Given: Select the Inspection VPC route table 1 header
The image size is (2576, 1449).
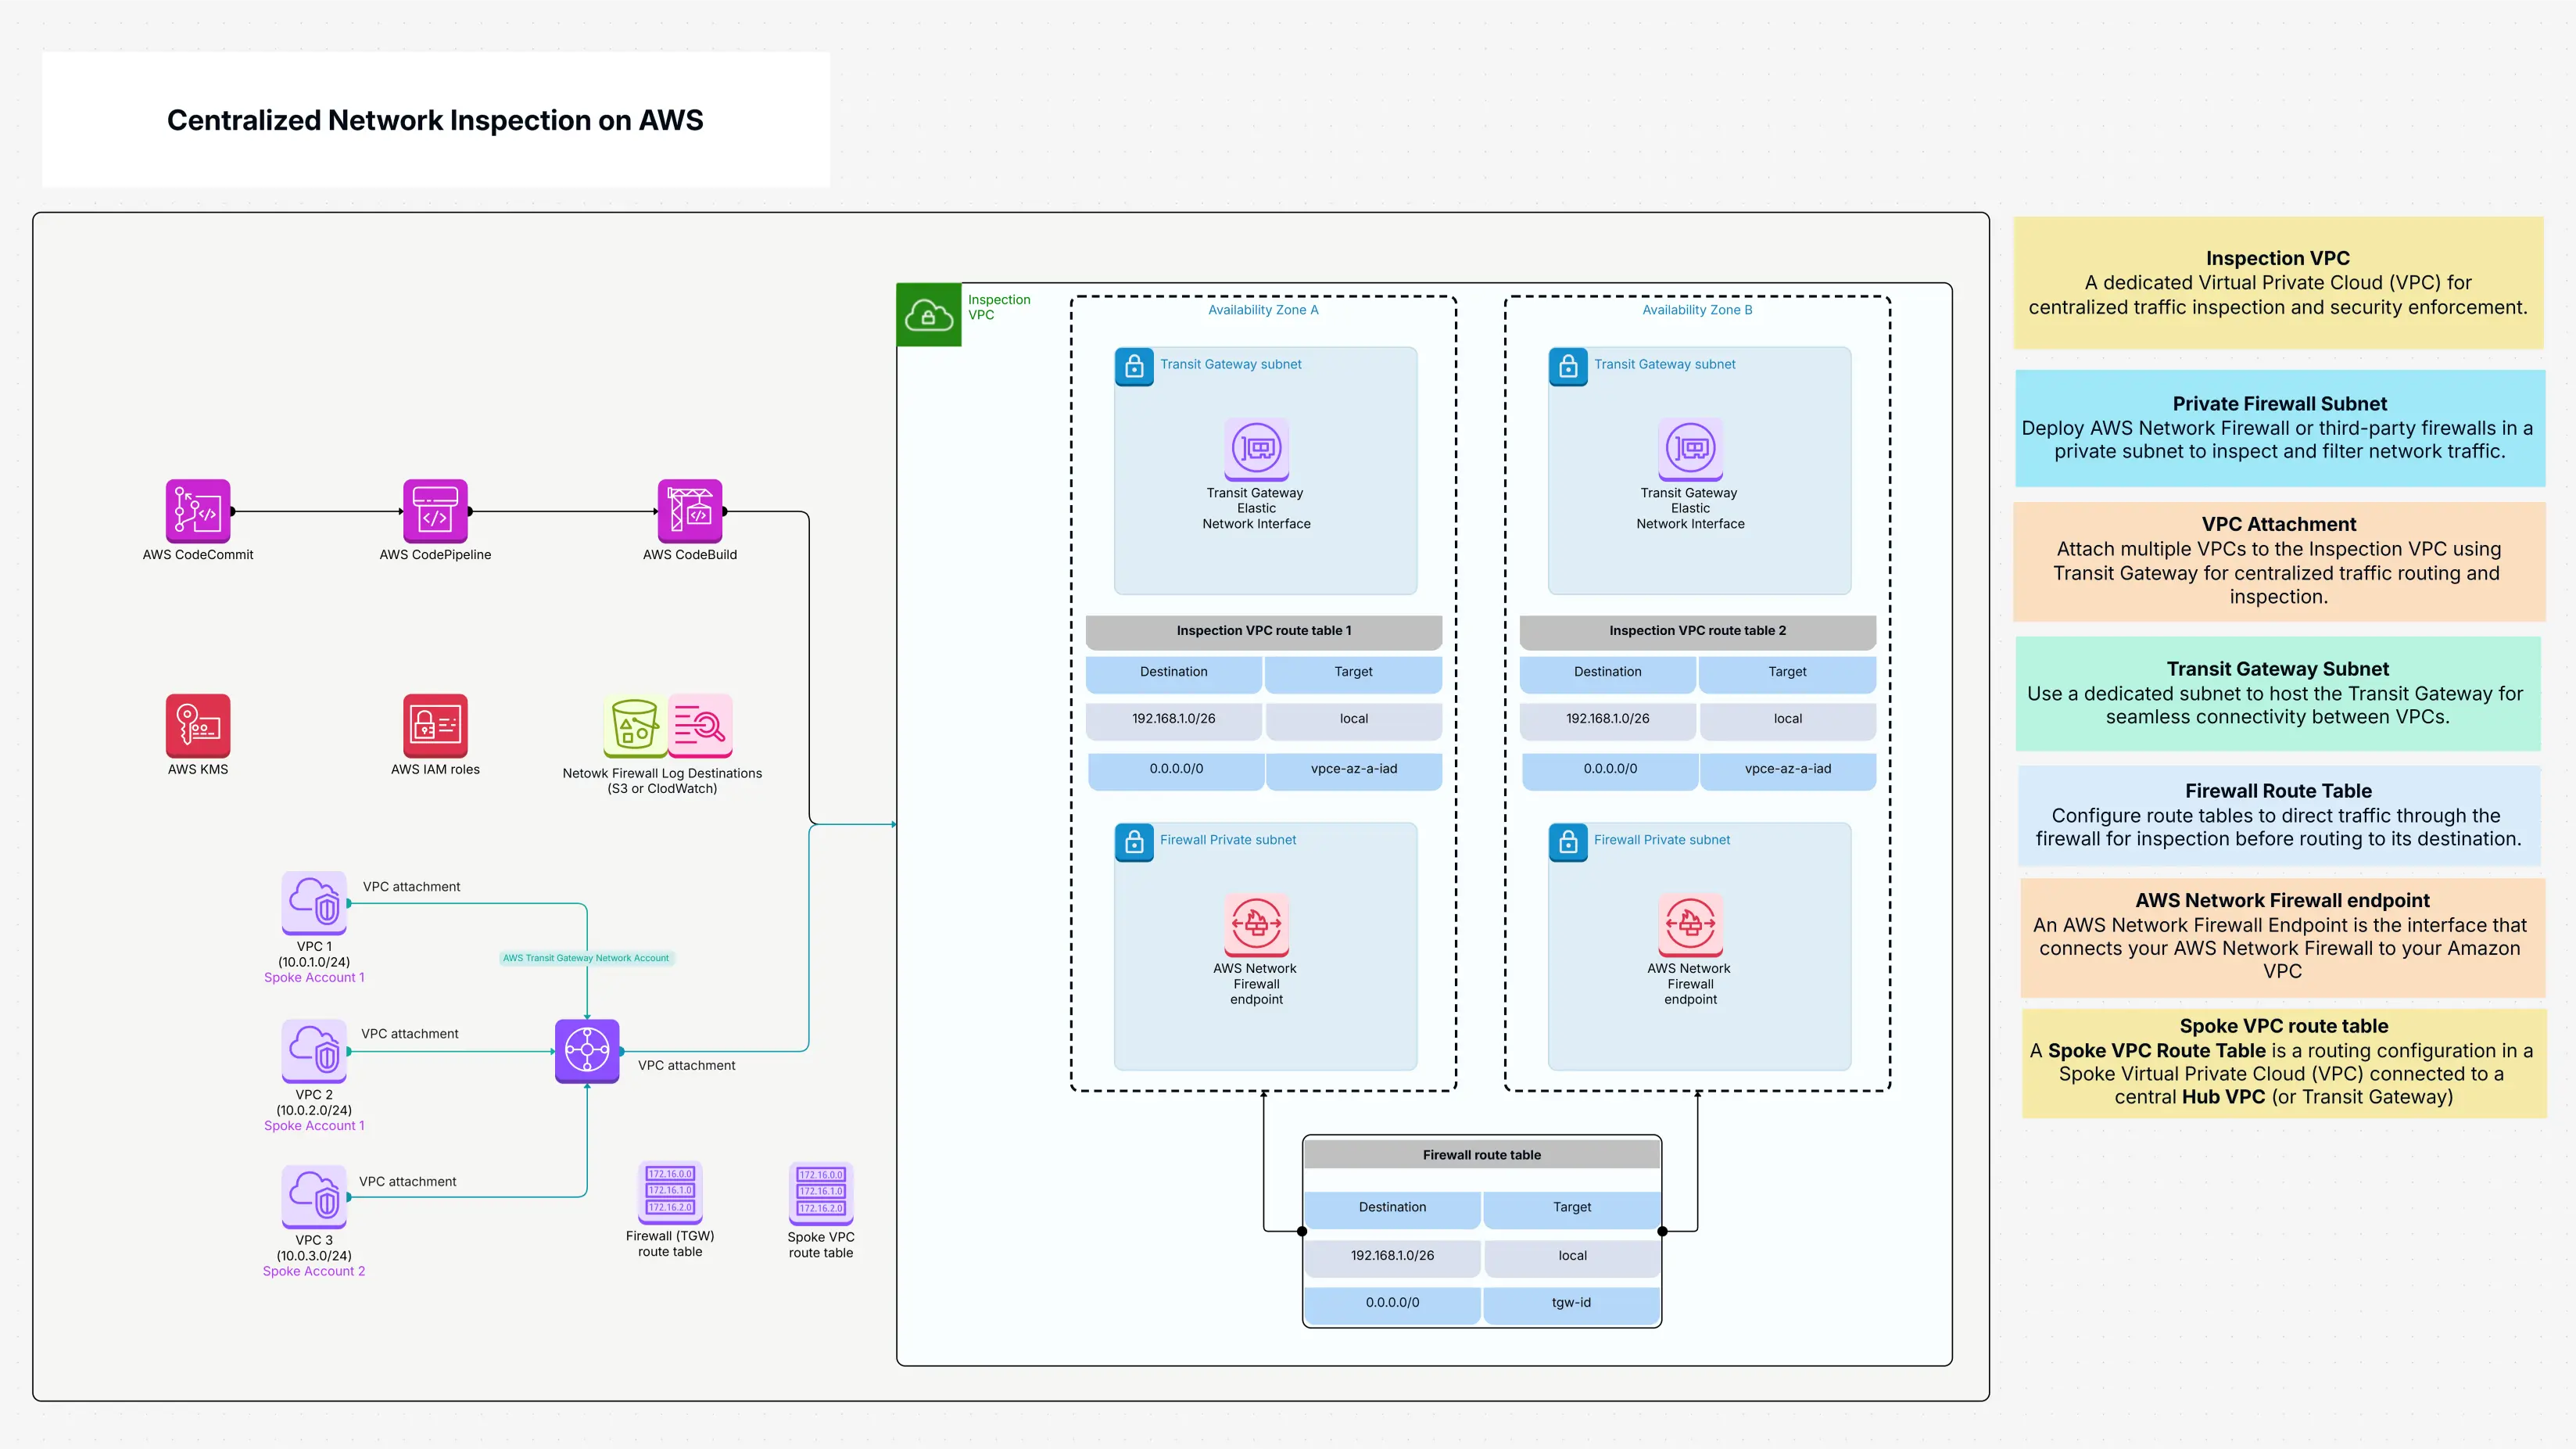Looking at the screenshot, I should point(1264,631).
